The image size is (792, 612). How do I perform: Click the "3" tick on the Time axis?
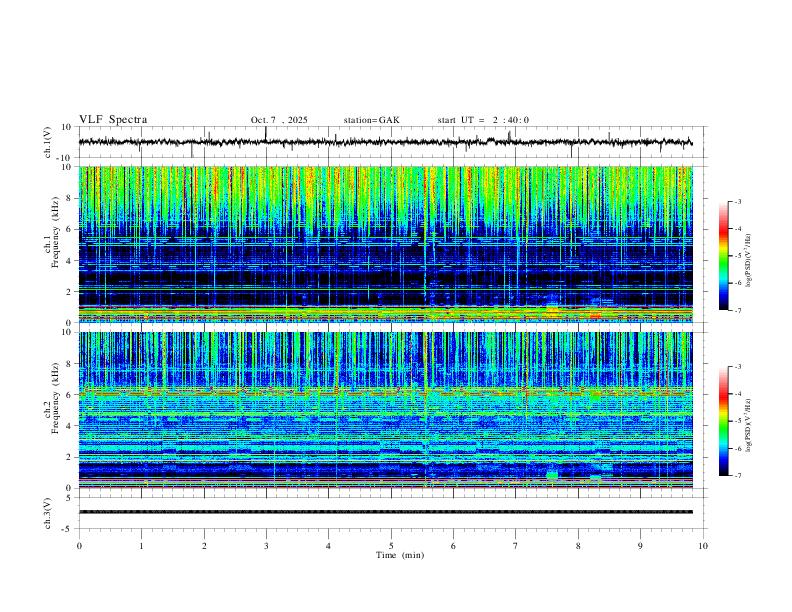(x=266, y=546)
